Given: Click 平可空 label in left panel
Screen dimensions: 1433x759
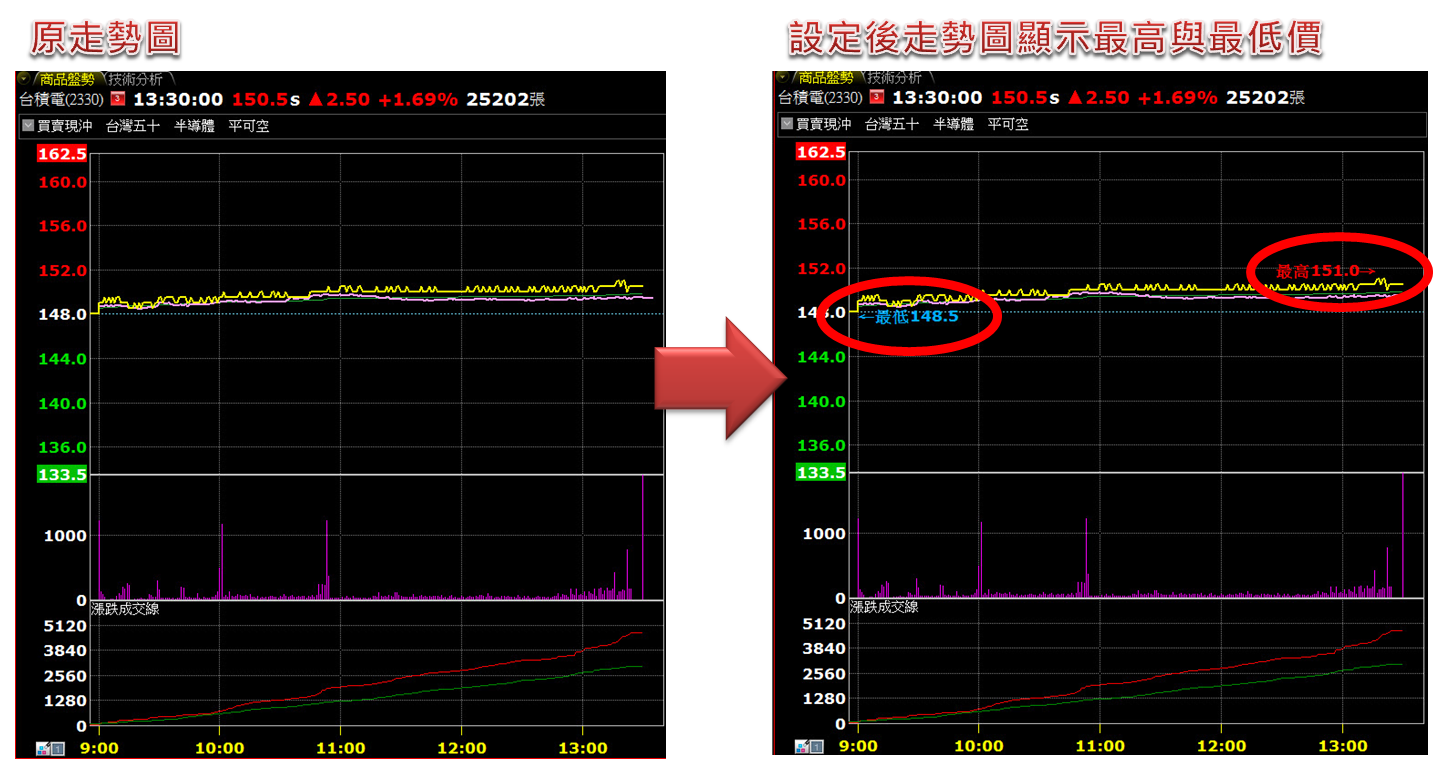Looking at the screenshot, I should (248, 126).
